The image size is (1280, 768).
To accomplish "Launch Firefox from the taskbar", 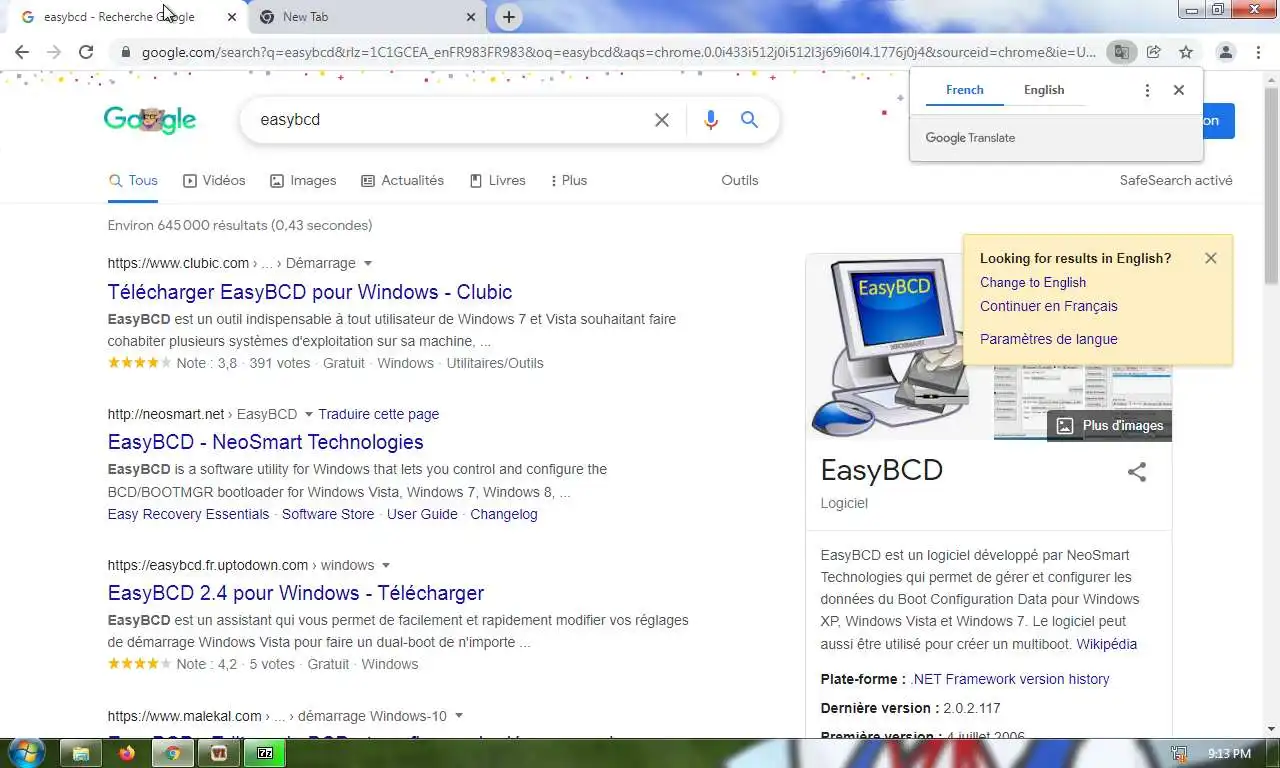I will pos(127,753).
